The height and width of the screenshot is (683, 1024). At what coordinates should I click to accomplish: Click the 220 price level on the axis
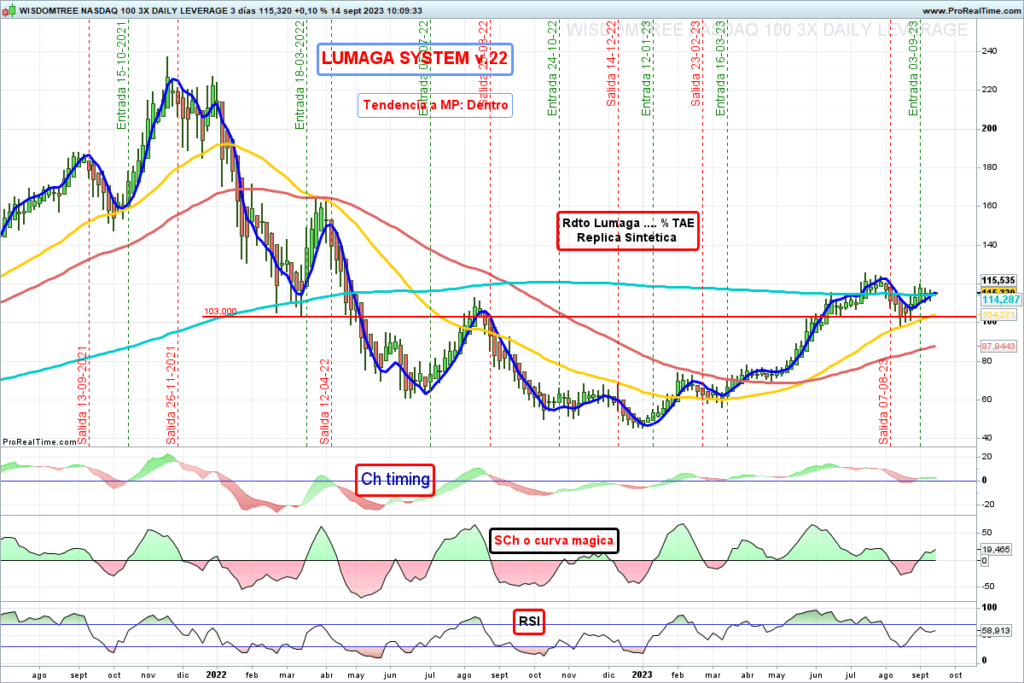point(989,89)
